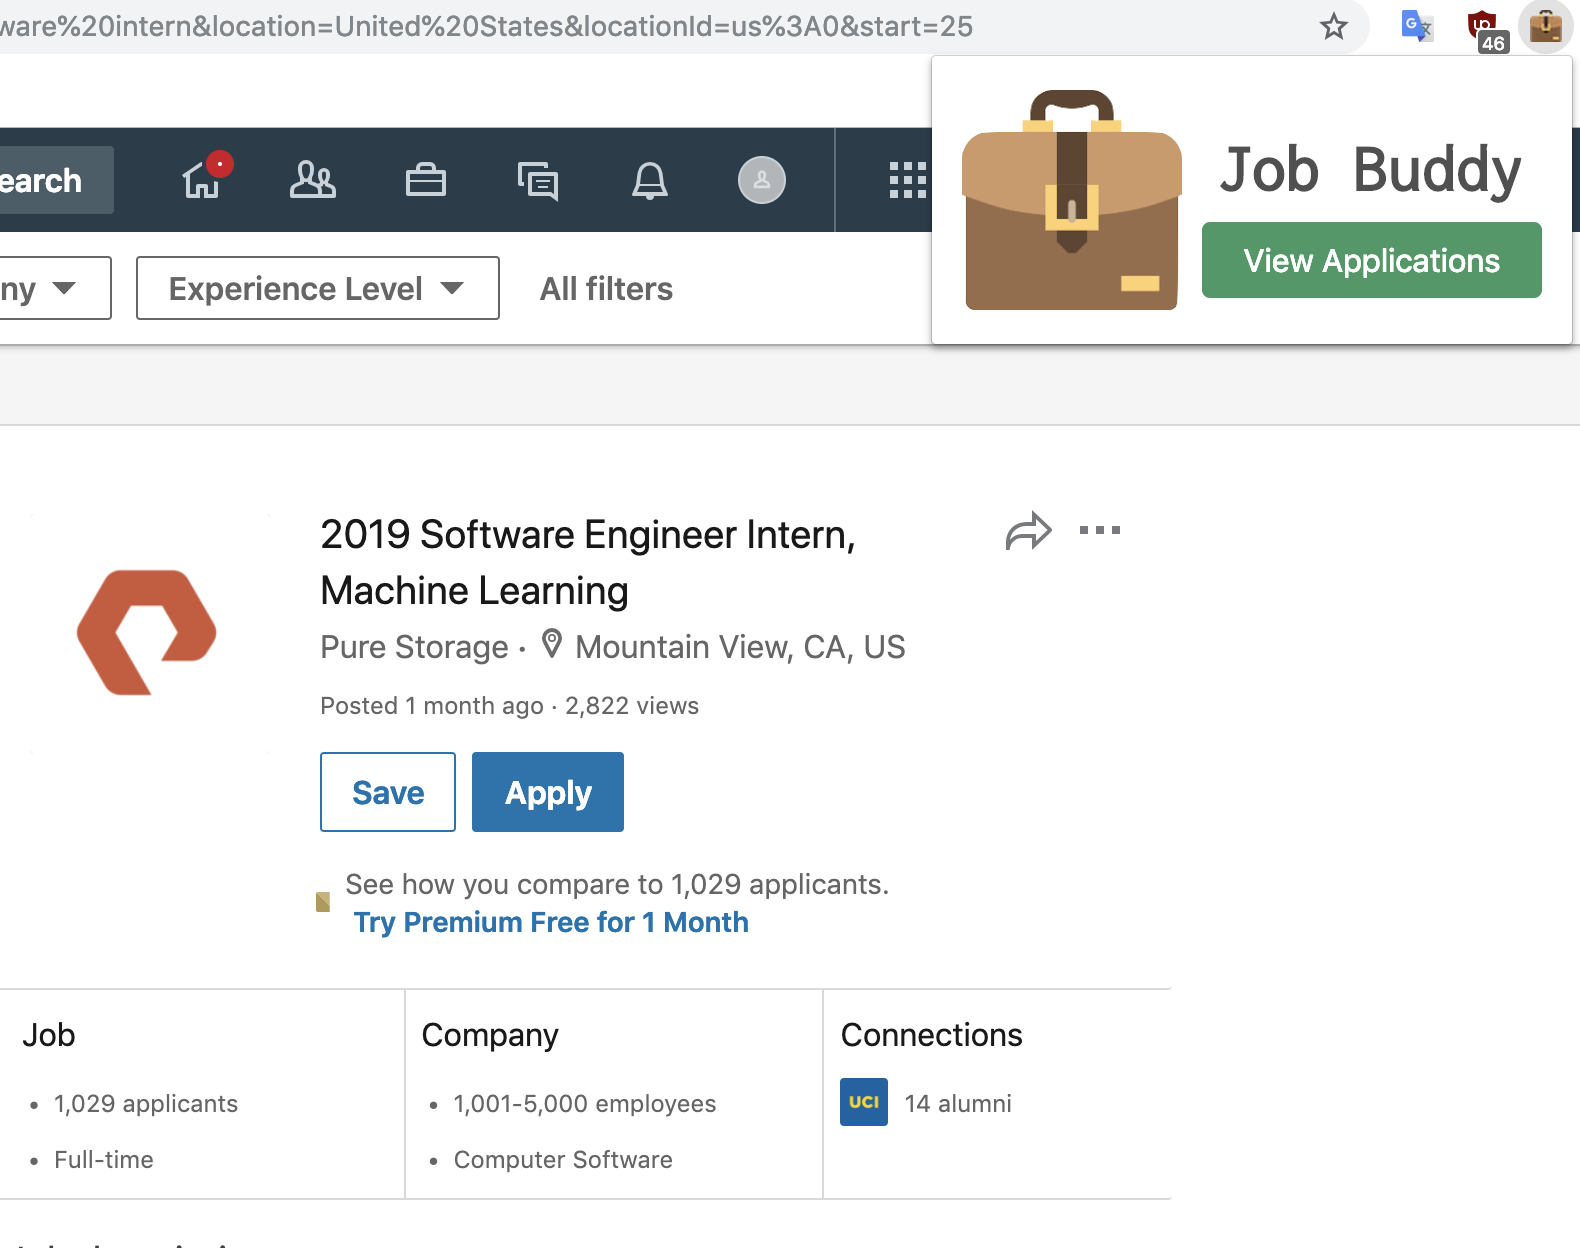This screenshot has width=1580, height=1248.
Task: Share this job with the arrow icon
Action: coord(1028,531)
